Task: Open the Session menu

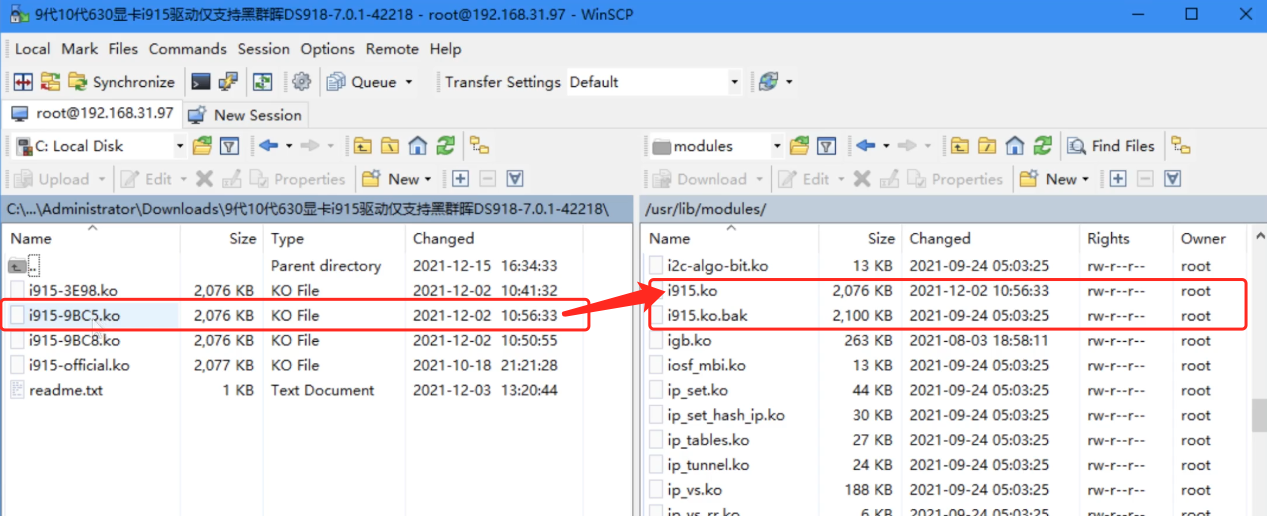Action: point(264,49)
